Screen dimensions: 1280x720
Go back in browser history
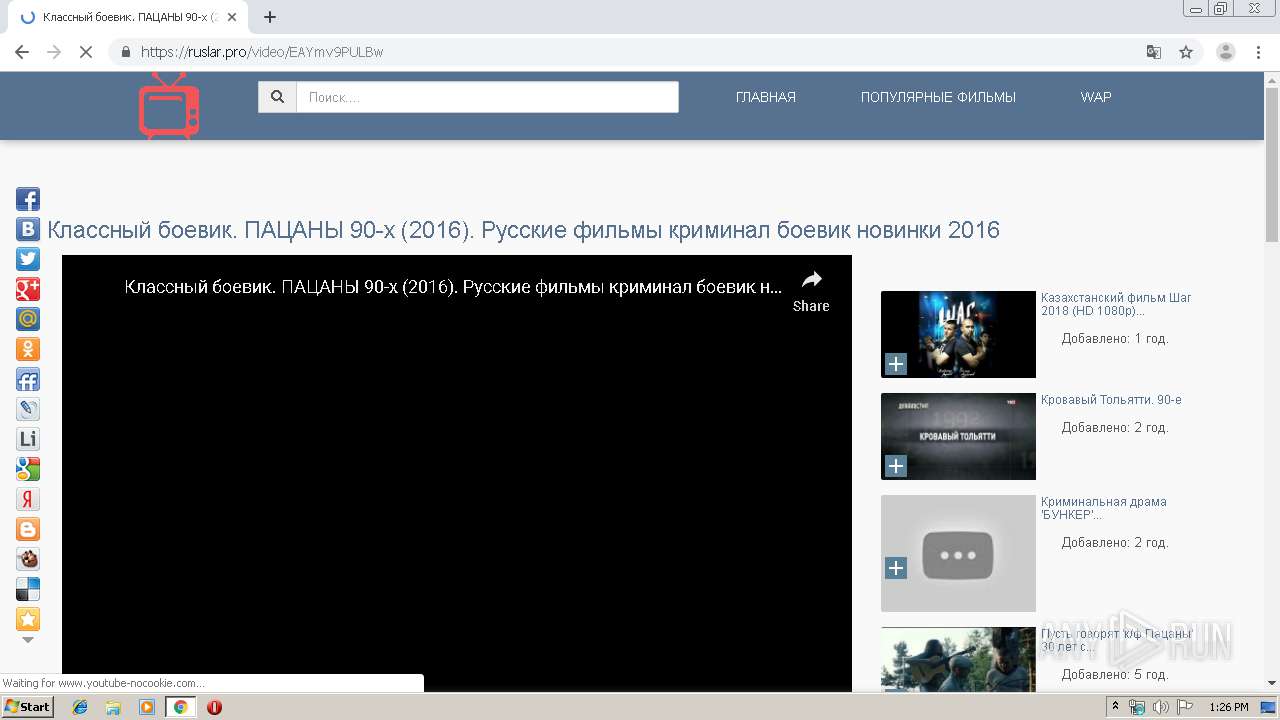(x=22, y=52)
